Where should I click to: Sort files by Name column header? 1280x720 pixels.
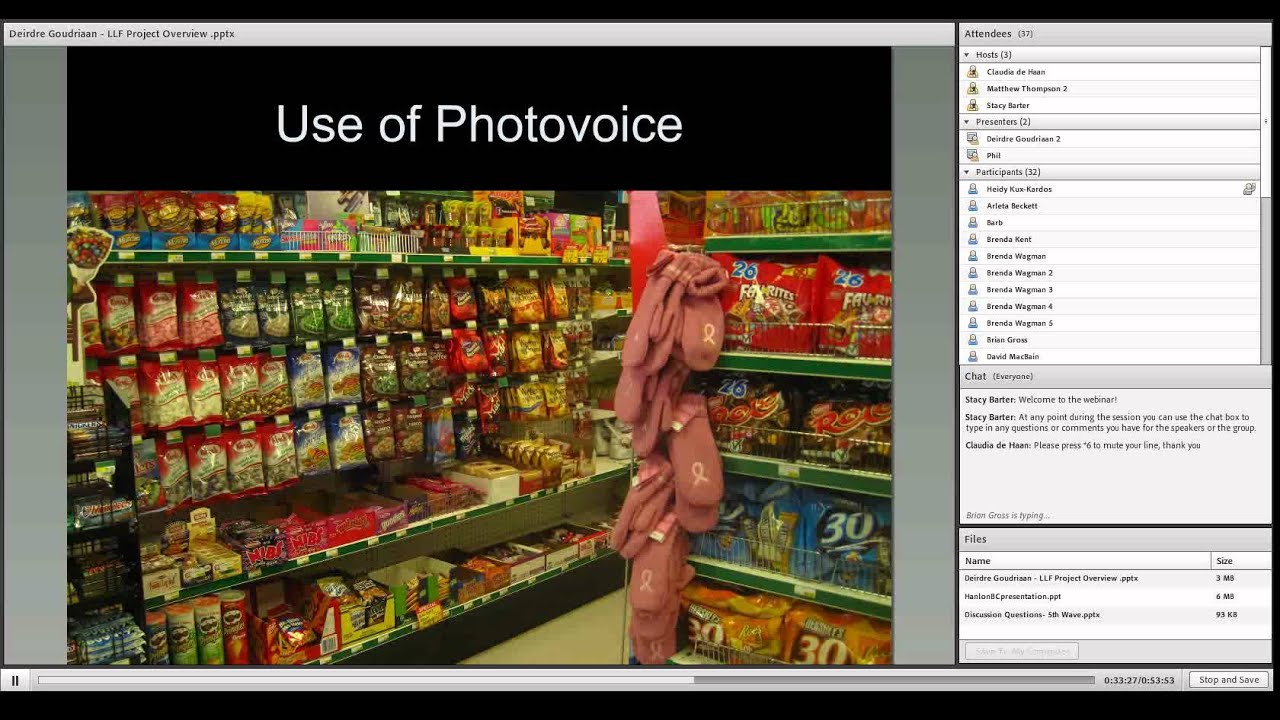[x=1086, y=561]
